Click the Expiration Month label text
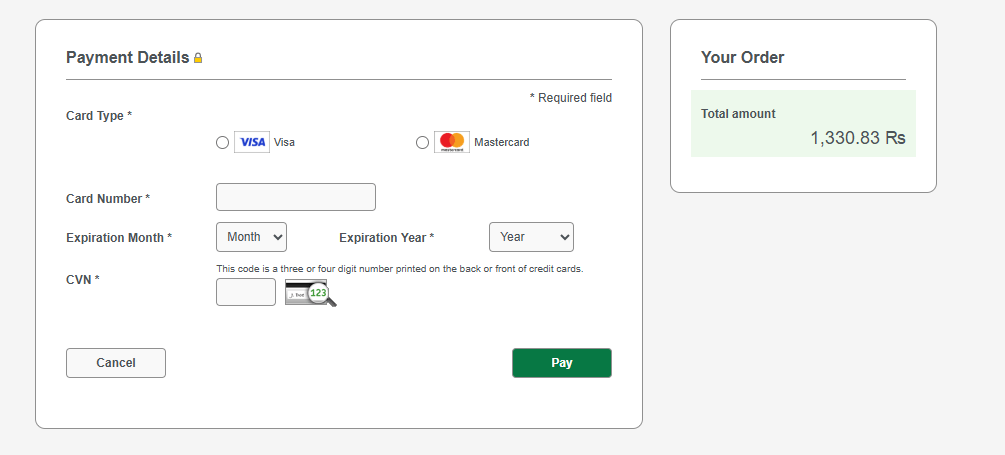Viewport: 1005px width, 455px height. (119, 238)
